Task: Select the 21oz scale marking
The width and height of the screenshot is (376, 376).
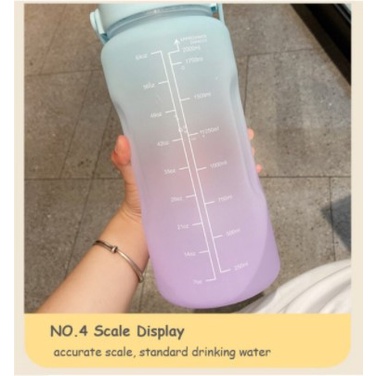Action: click(x=183, y=227)
